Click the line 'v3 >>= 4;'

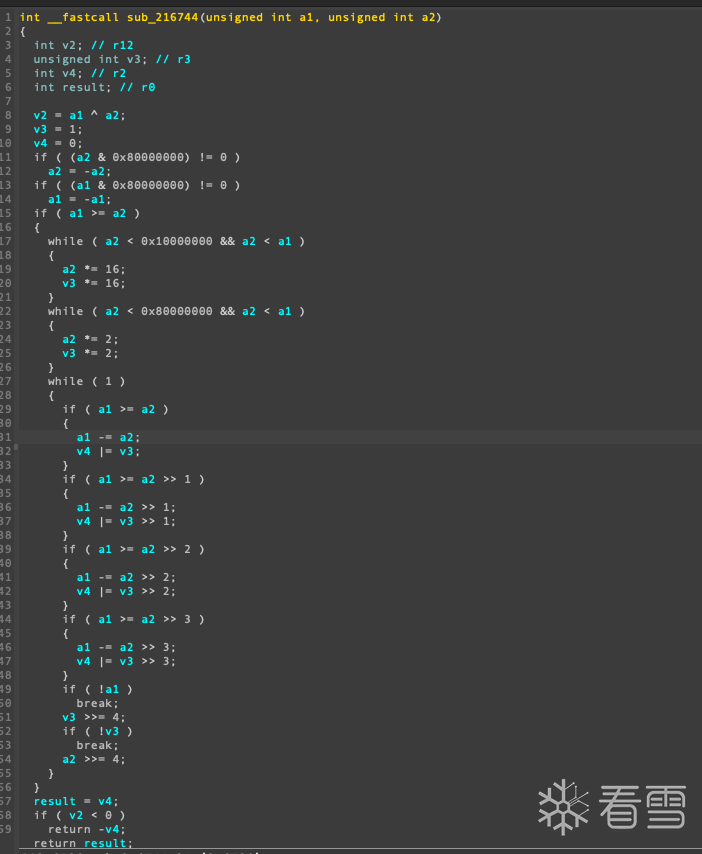pyautogui.click(x=94, y=717)
